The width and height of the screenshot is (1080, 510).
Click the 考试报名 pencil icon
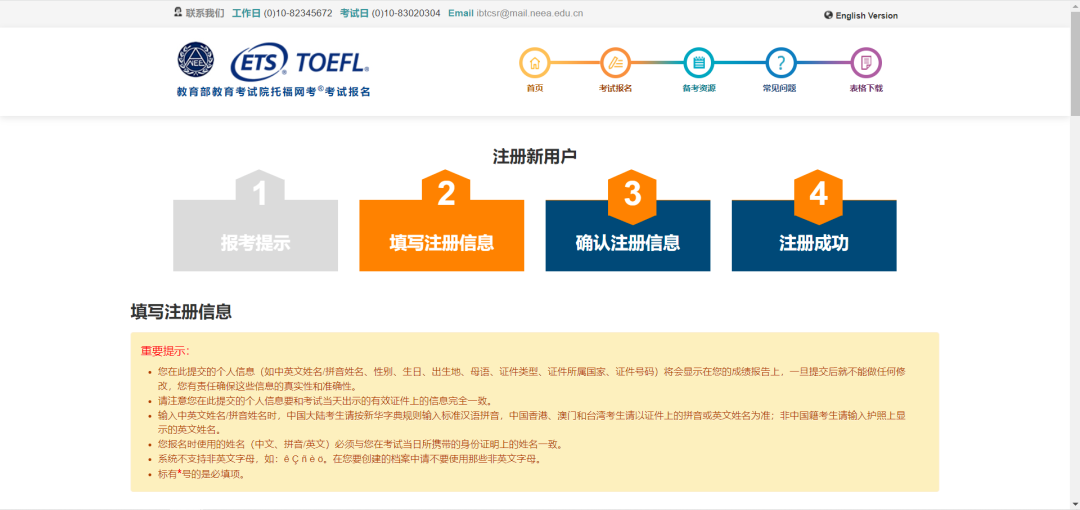[x=616, y=63]
